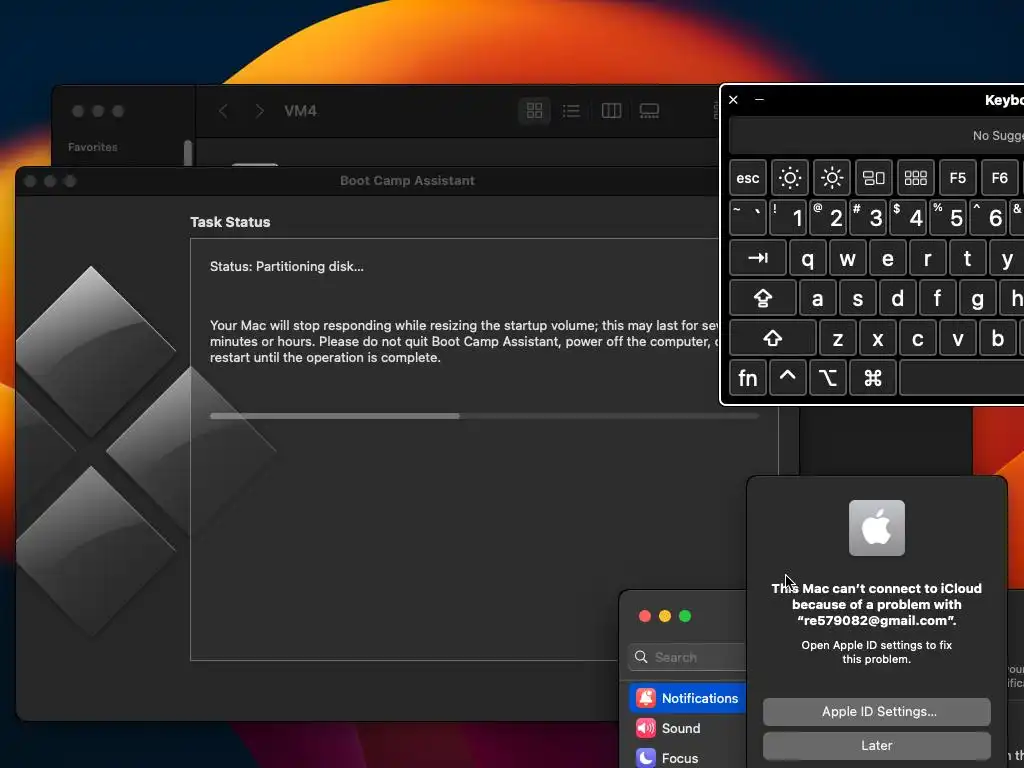Viewport: 1024px width, 768px height.
Task: Click Favorites heading in Finder sidebar
Action: point(93,147)
